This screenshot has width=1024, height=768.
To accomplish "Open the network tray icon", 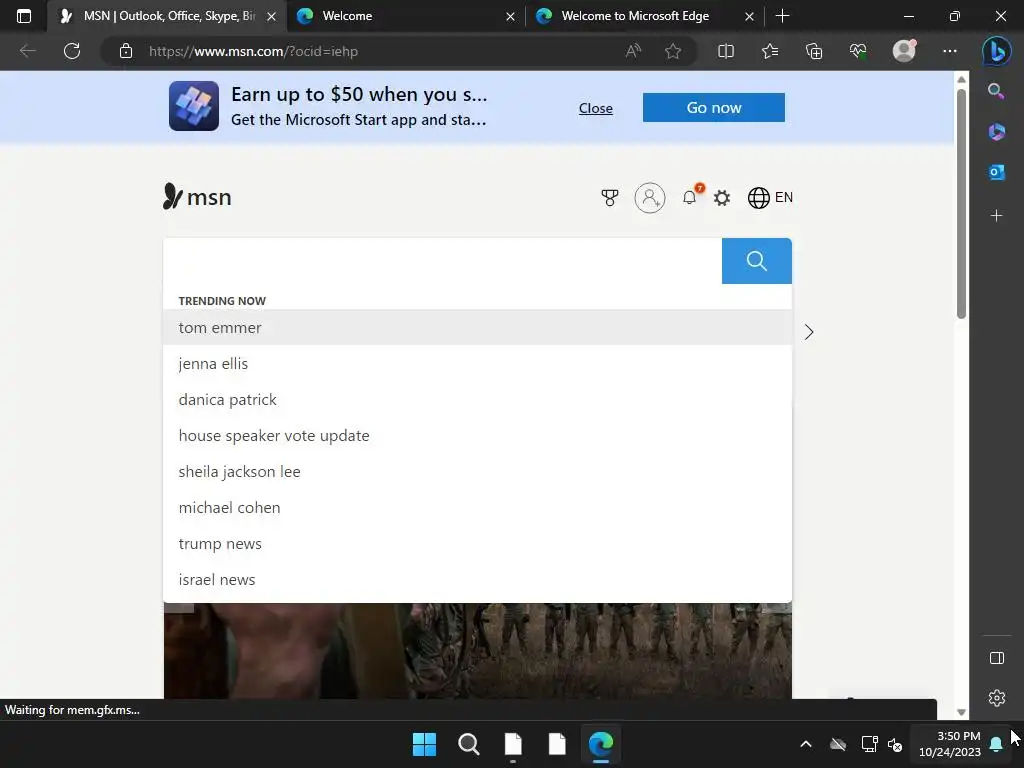I will 869,744.
